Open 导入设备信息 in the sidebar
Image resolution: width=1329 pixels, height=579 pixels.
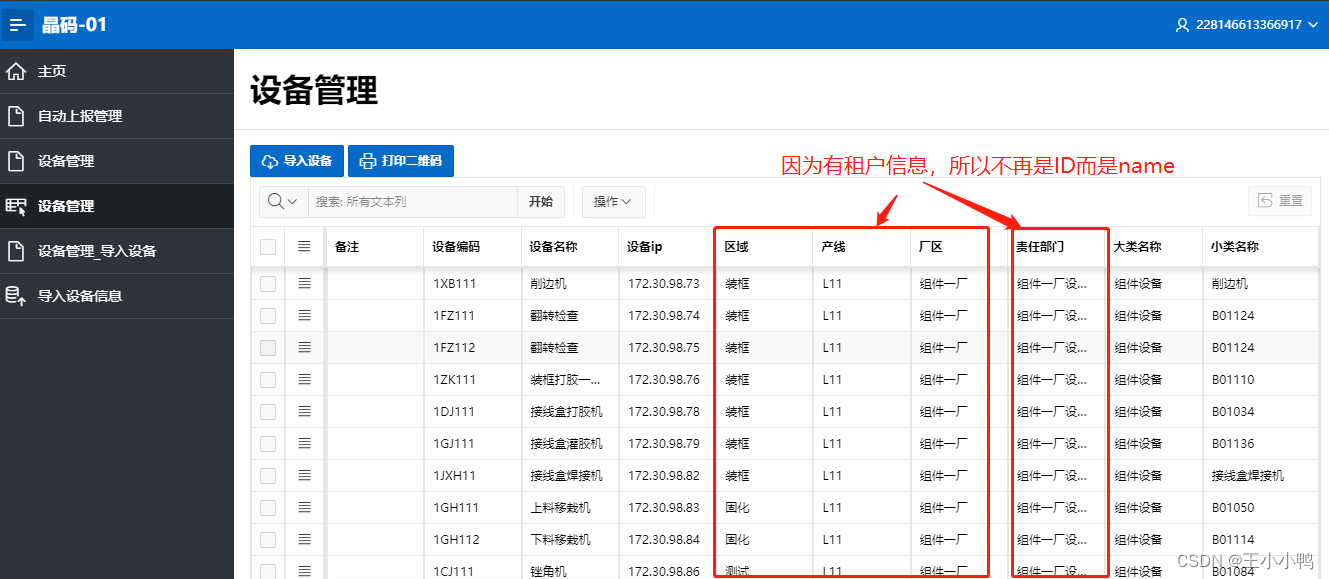(117, 296)
